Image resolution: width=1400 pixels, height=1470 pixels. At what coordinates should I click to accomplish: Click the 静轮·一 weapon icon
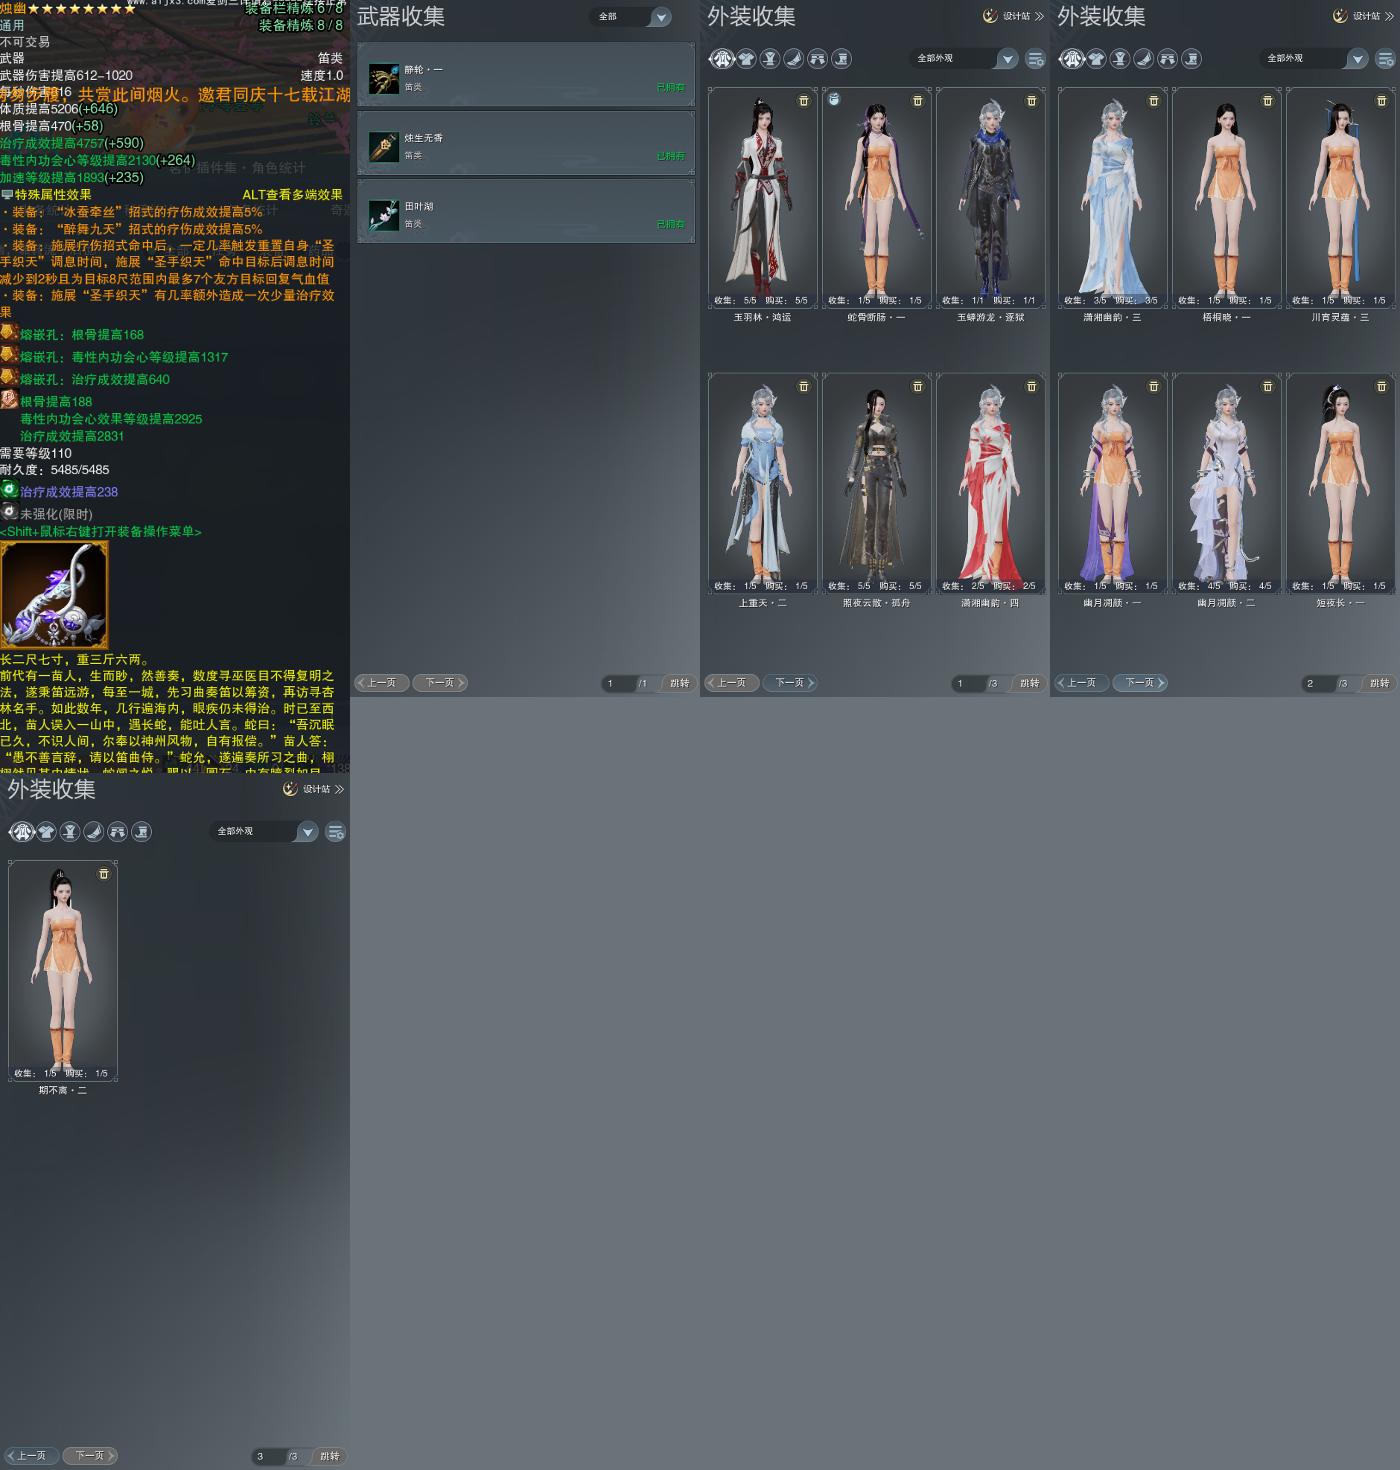pyautogui.click(x=383, y=79)
